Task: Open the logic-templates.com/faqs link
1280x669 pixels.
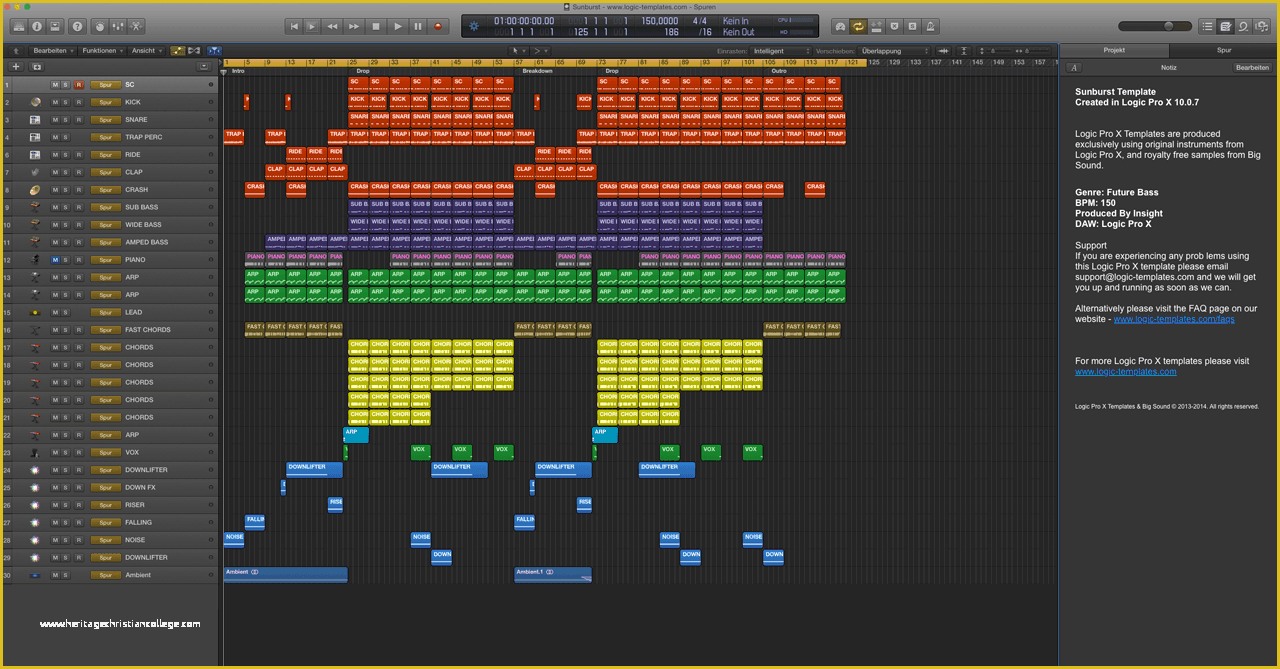Action: 1174,319
